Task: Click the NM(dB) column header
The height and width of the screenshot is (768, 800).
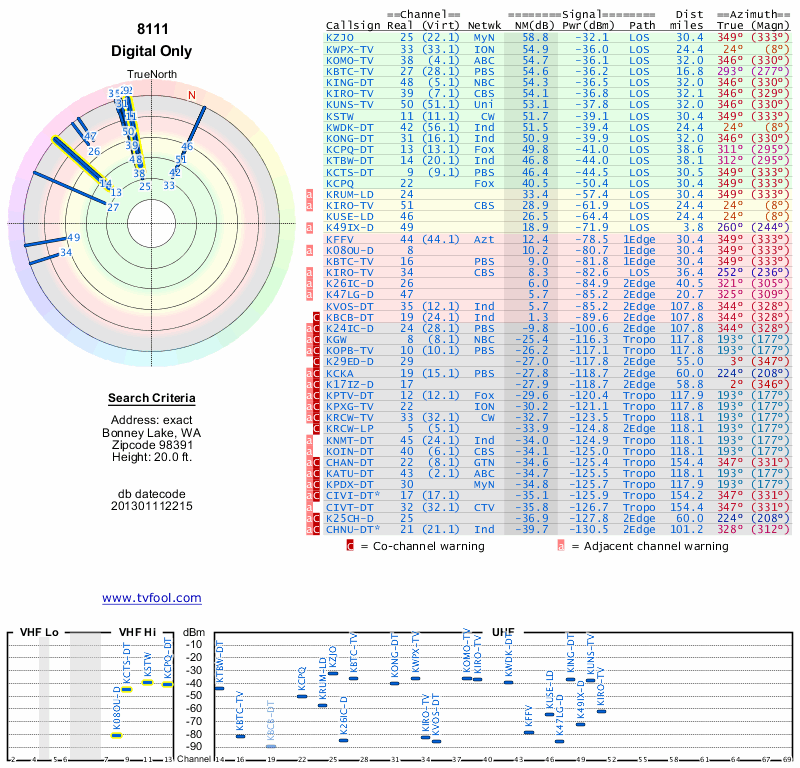Action: coord(534,26)
